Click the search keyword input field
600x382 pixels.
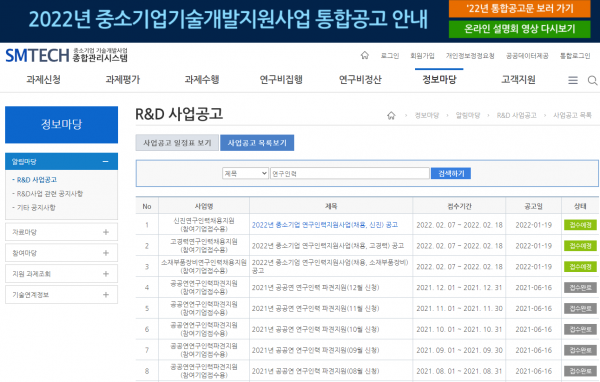point(350,173)
